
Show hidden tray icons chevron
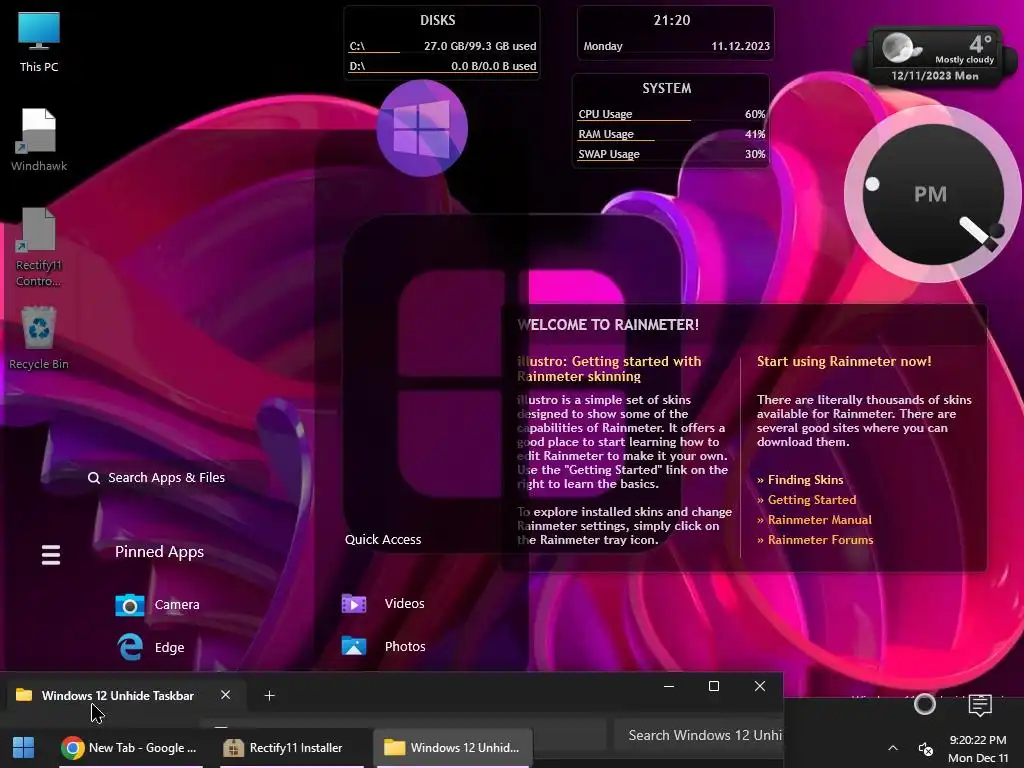(x=893, y=748)
